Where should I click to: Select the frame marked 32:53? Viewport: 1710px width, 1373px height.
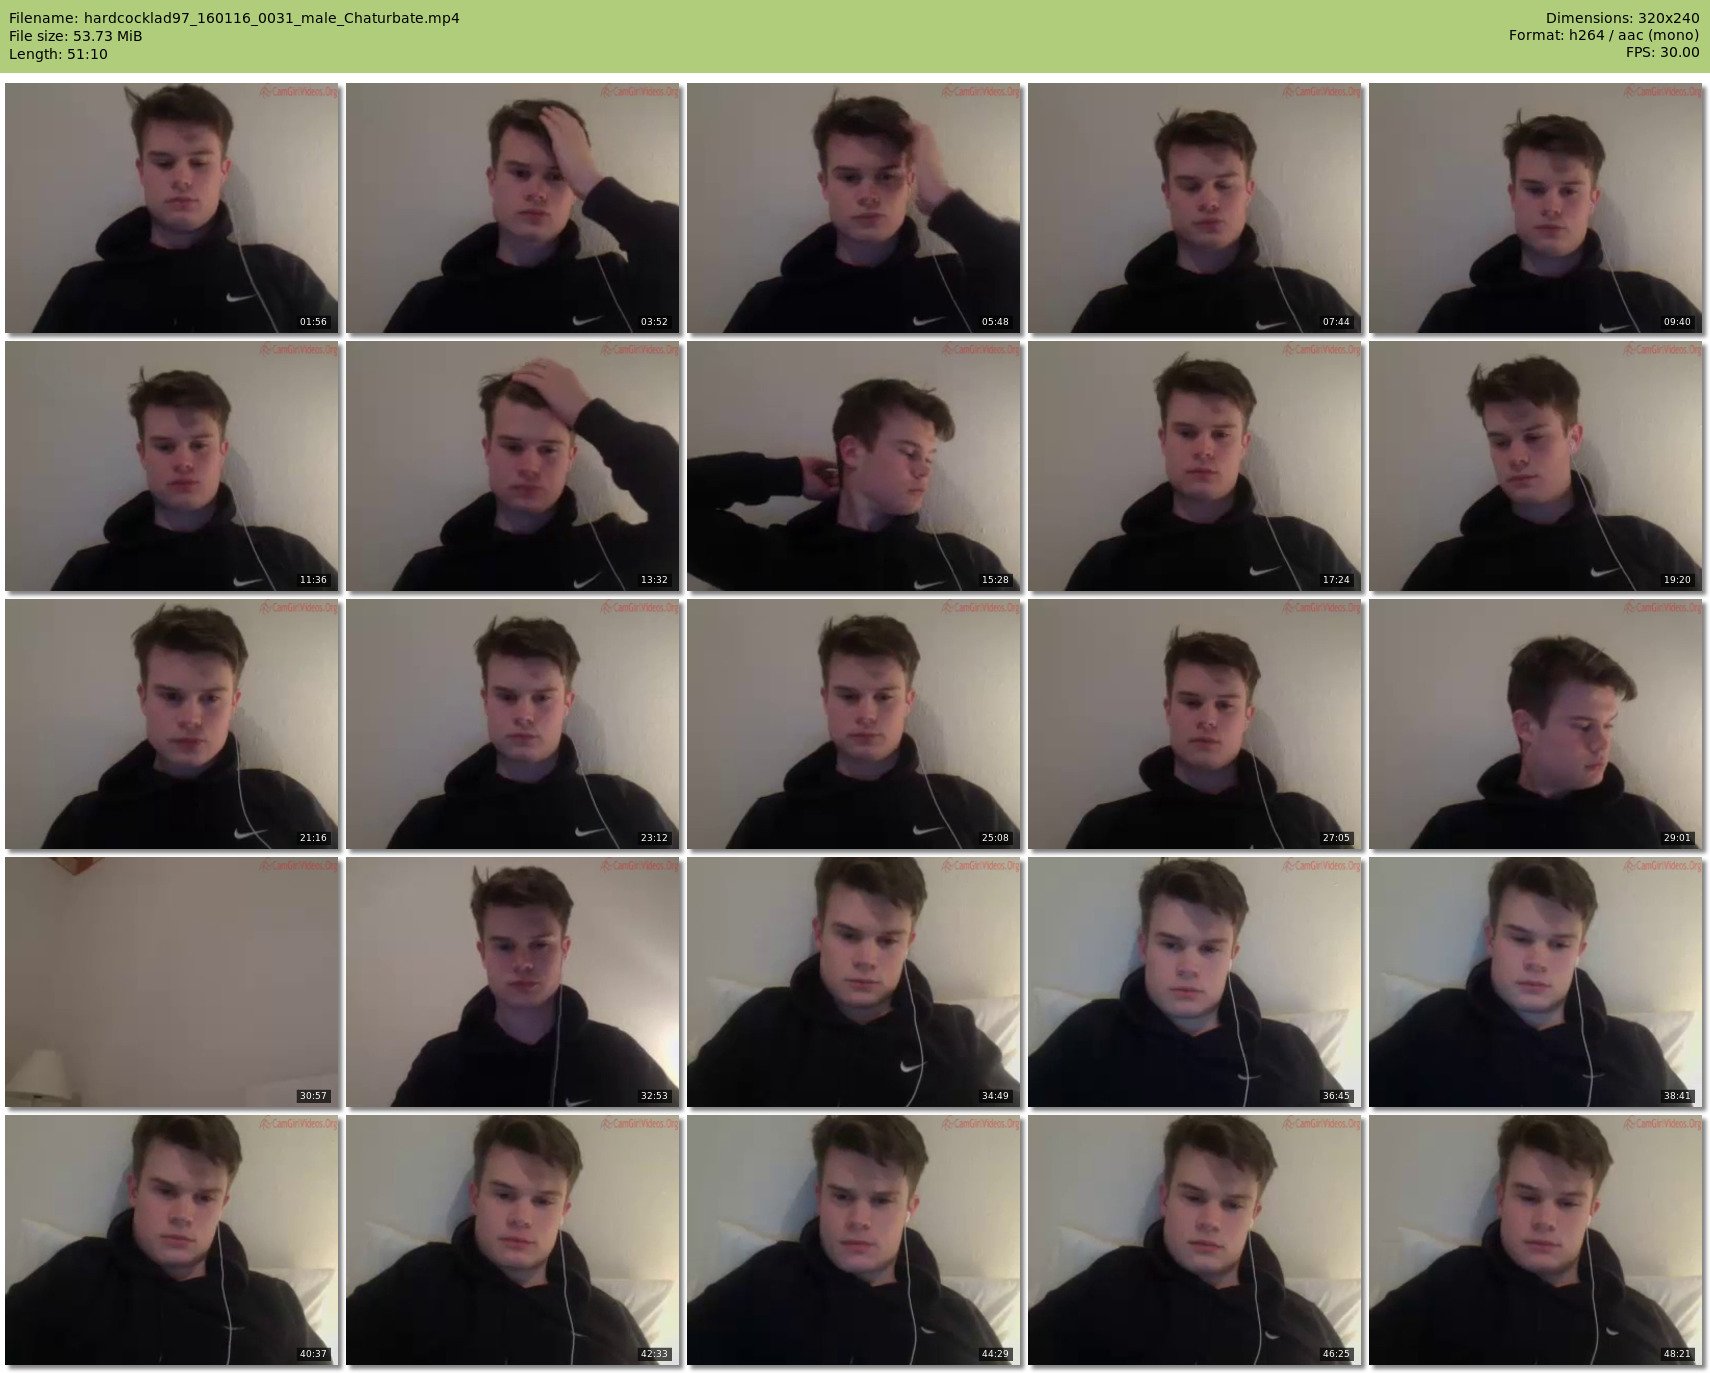pyautogui.click(x=513, y=982)
